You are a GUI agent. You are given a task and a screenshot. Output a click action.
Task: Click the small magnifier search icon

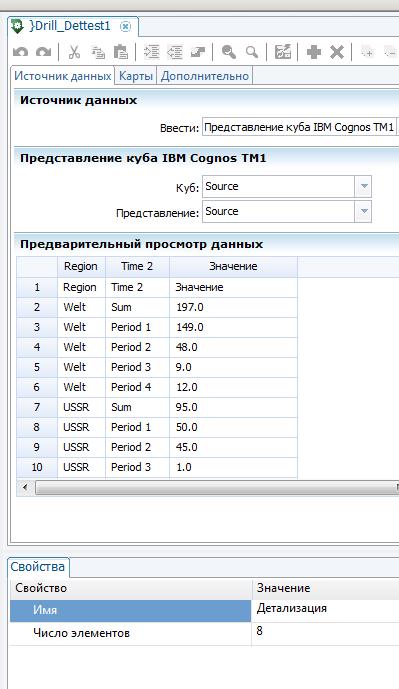click(x=252, y=52)
